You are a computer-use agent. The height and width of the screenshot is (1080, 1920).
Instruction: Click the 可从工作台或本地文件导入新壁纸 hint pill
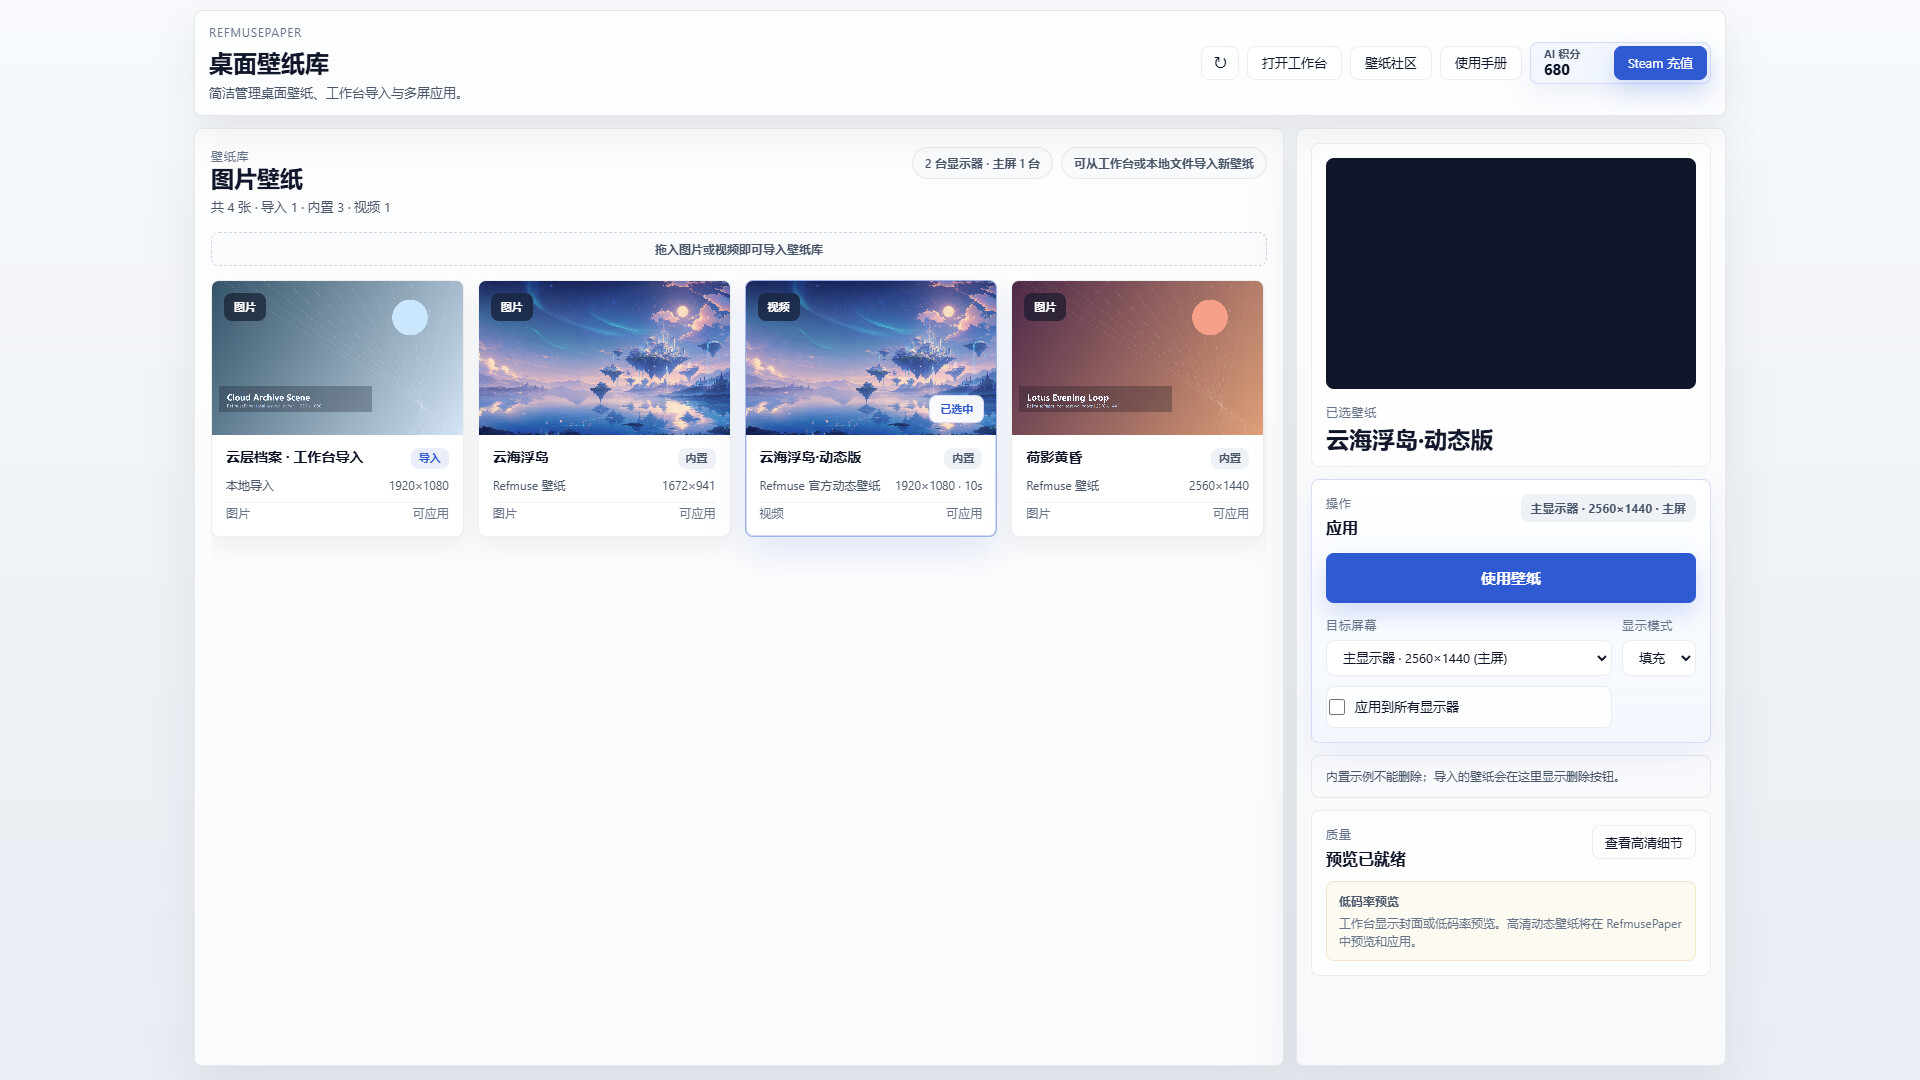pyautogui.click(x=1163, y=164)
